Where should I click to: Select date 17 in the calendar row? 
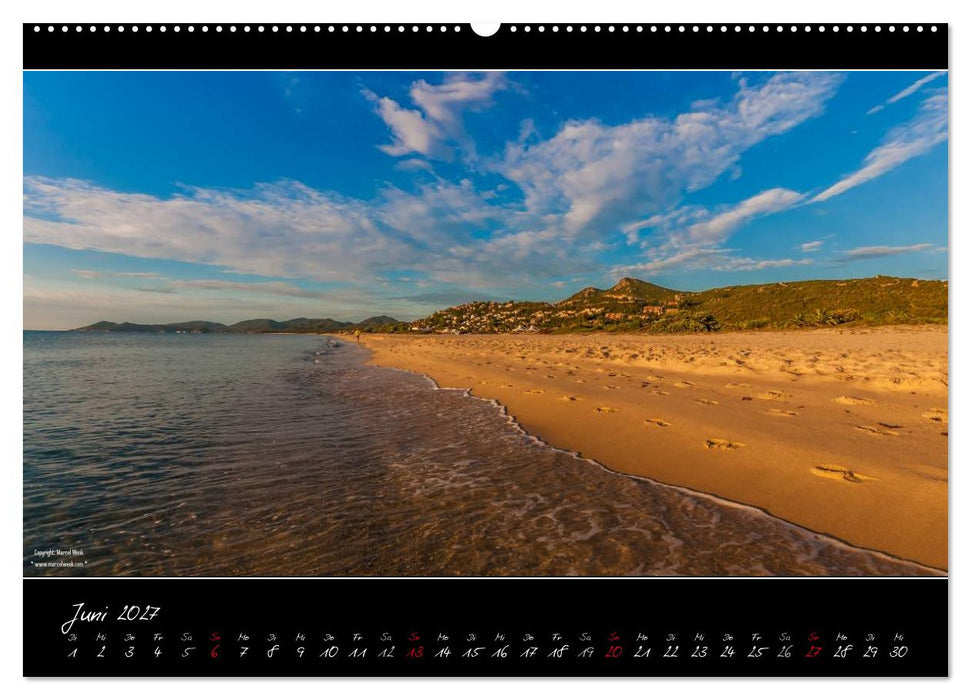[529, 652]
